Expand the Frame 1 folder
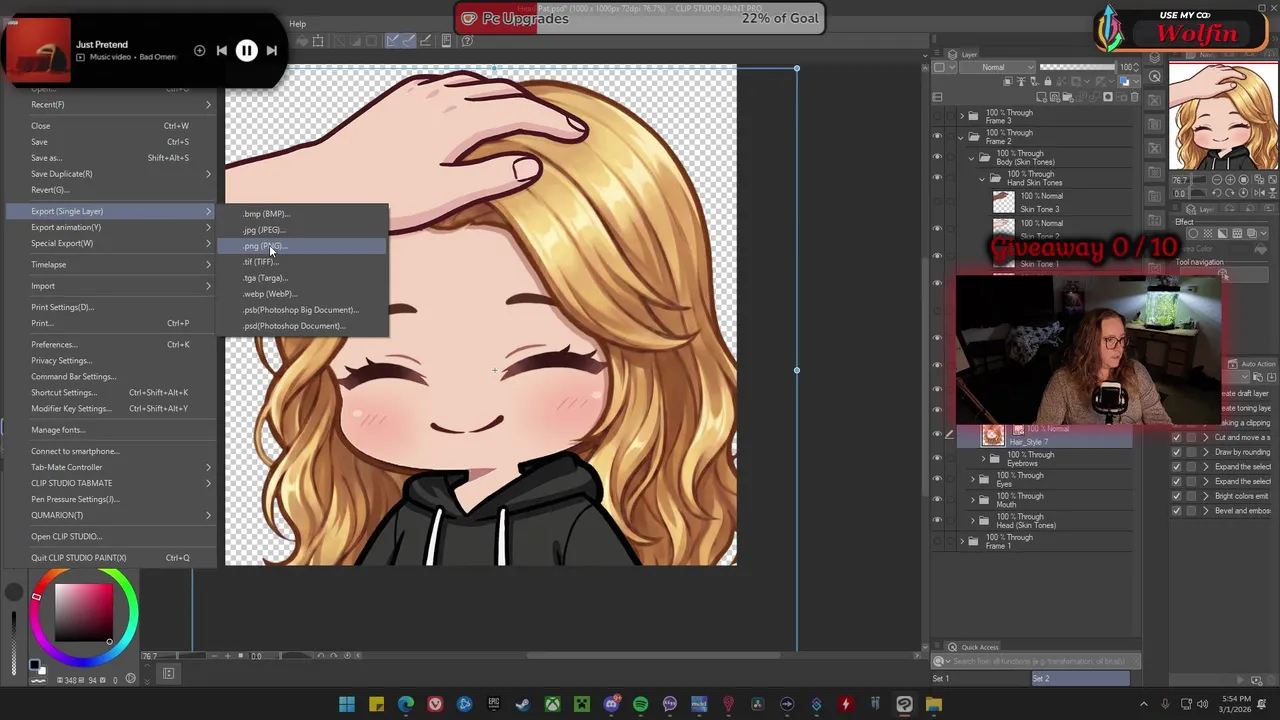 point(962,542)
